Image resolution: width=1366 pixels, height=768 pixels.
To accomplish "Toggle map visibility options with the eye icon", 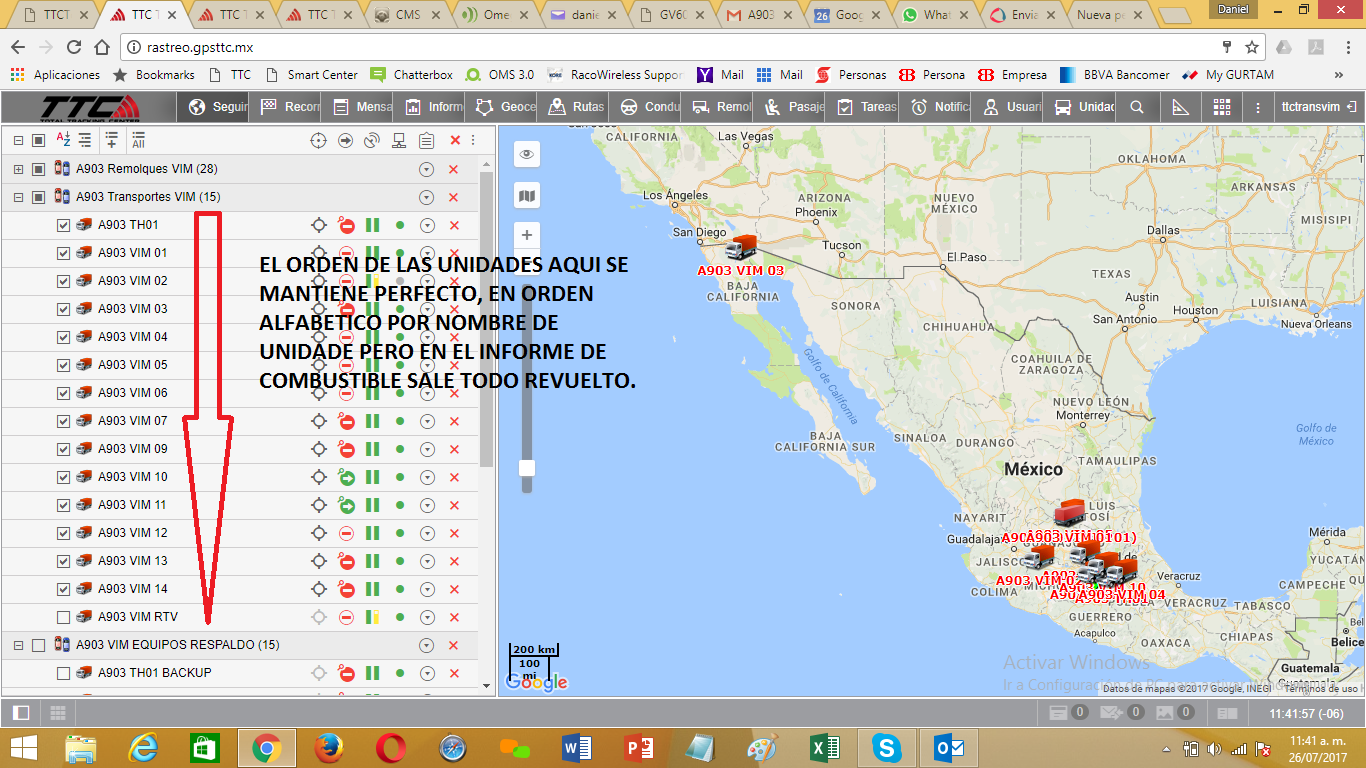I will point(527,153).
